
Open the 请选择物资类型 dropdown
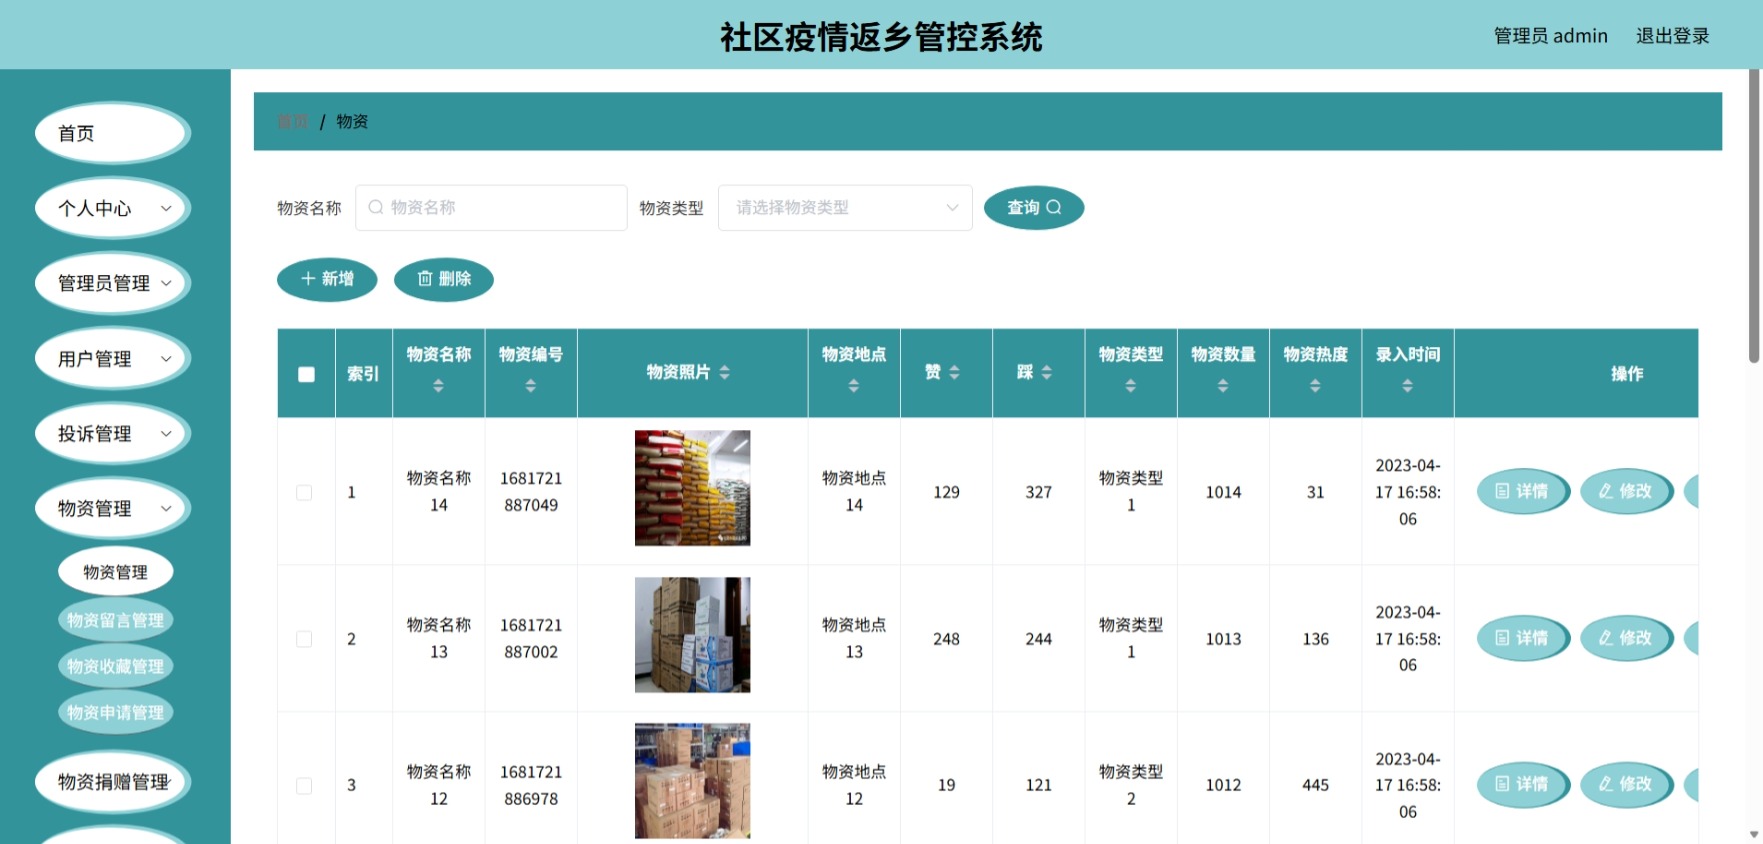845,208
